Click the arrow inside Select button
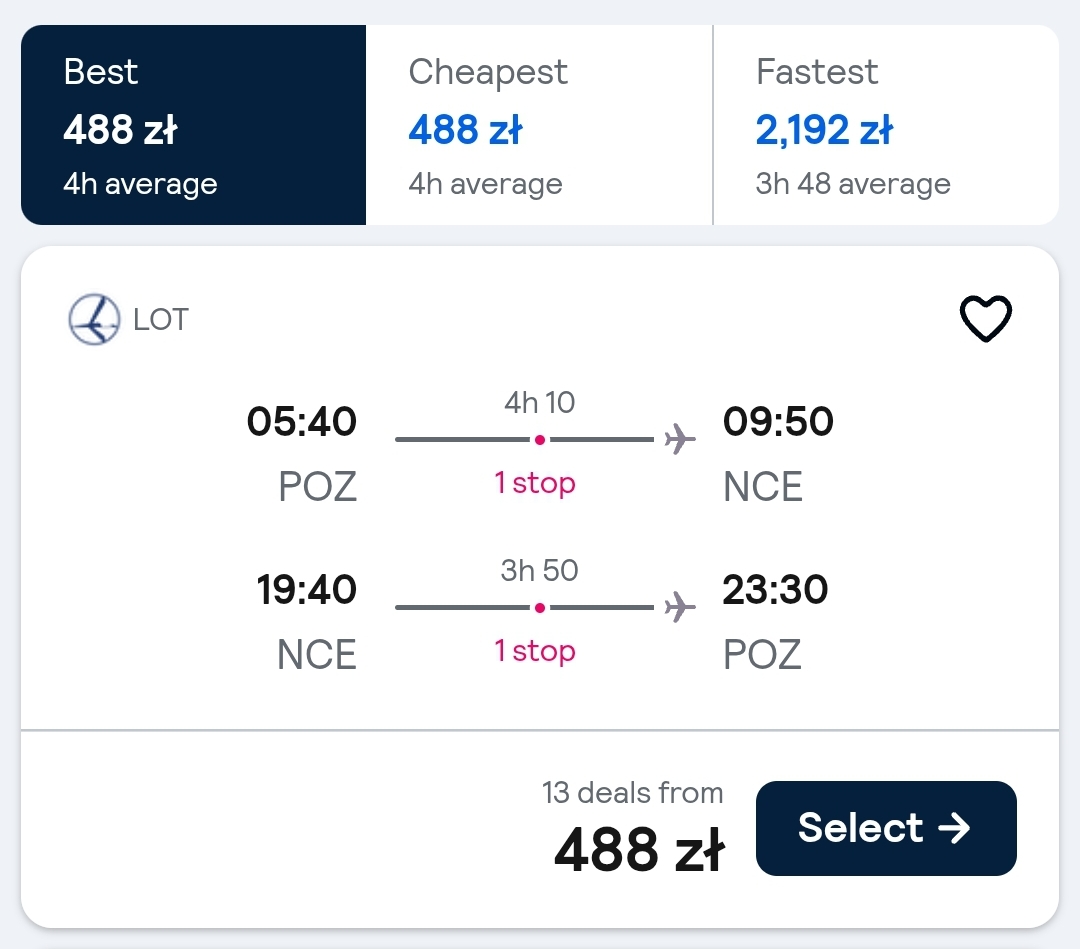 coord(955,828)
